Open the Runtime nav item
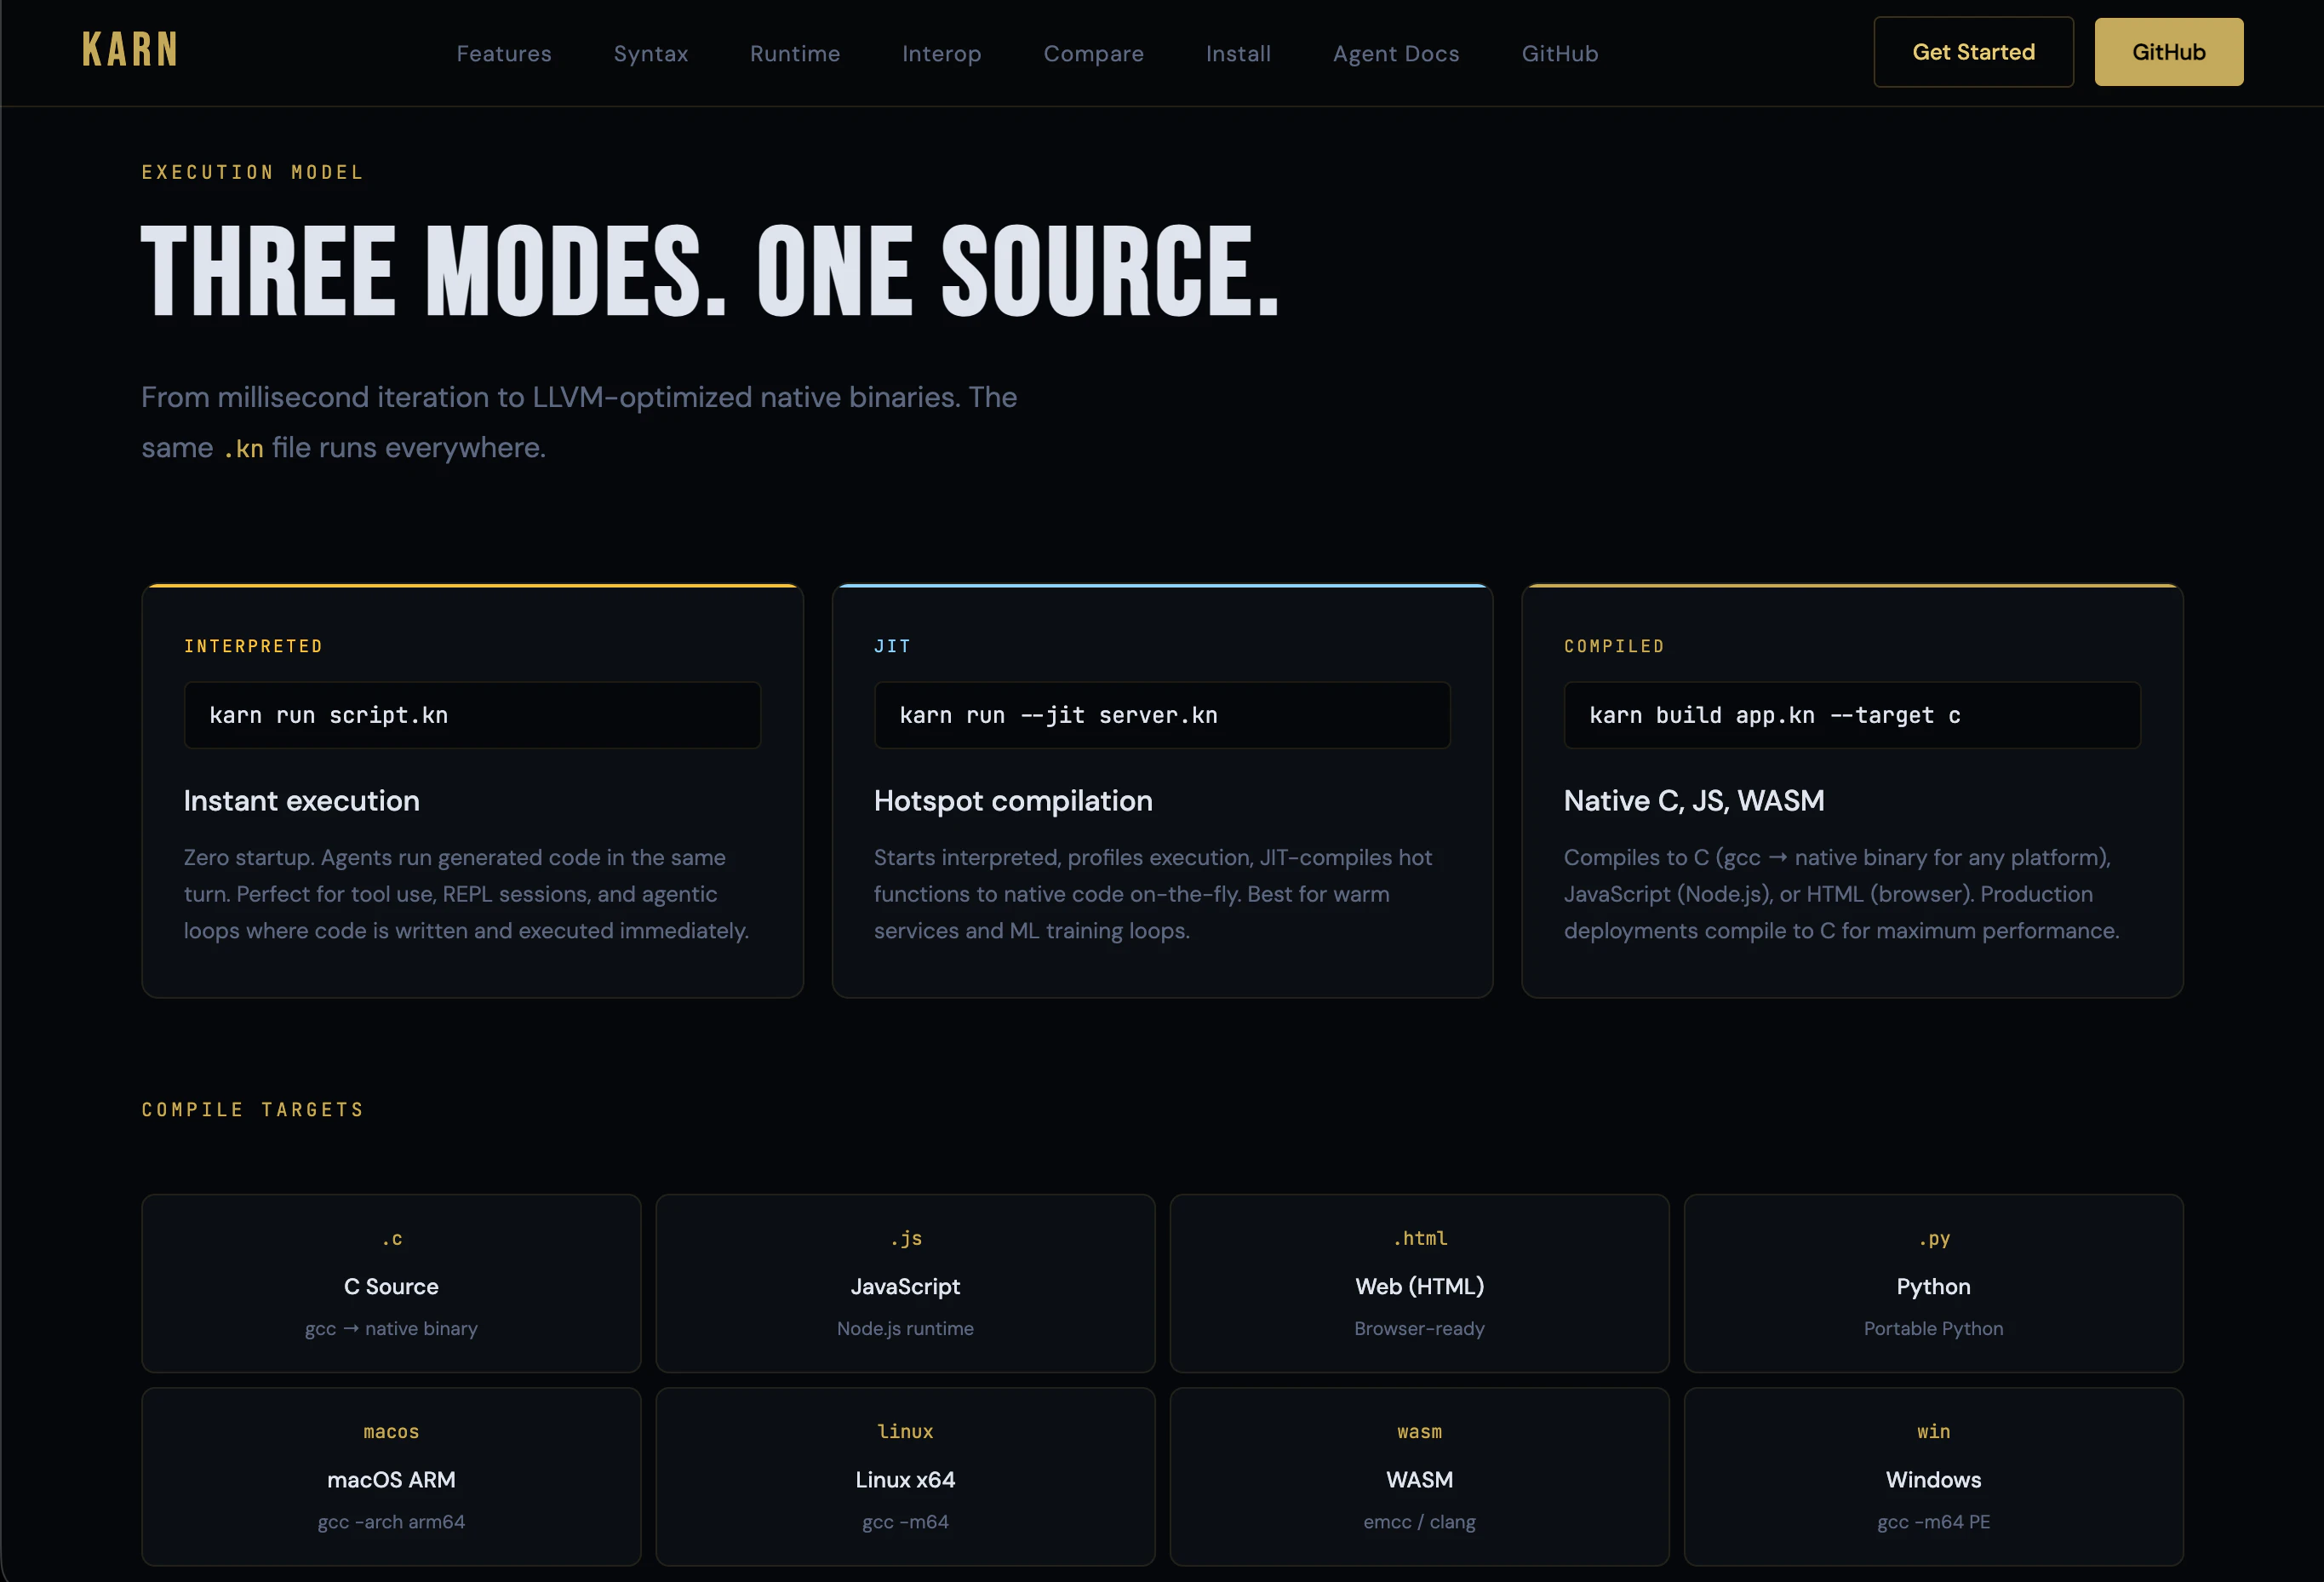 click(795, 54)
